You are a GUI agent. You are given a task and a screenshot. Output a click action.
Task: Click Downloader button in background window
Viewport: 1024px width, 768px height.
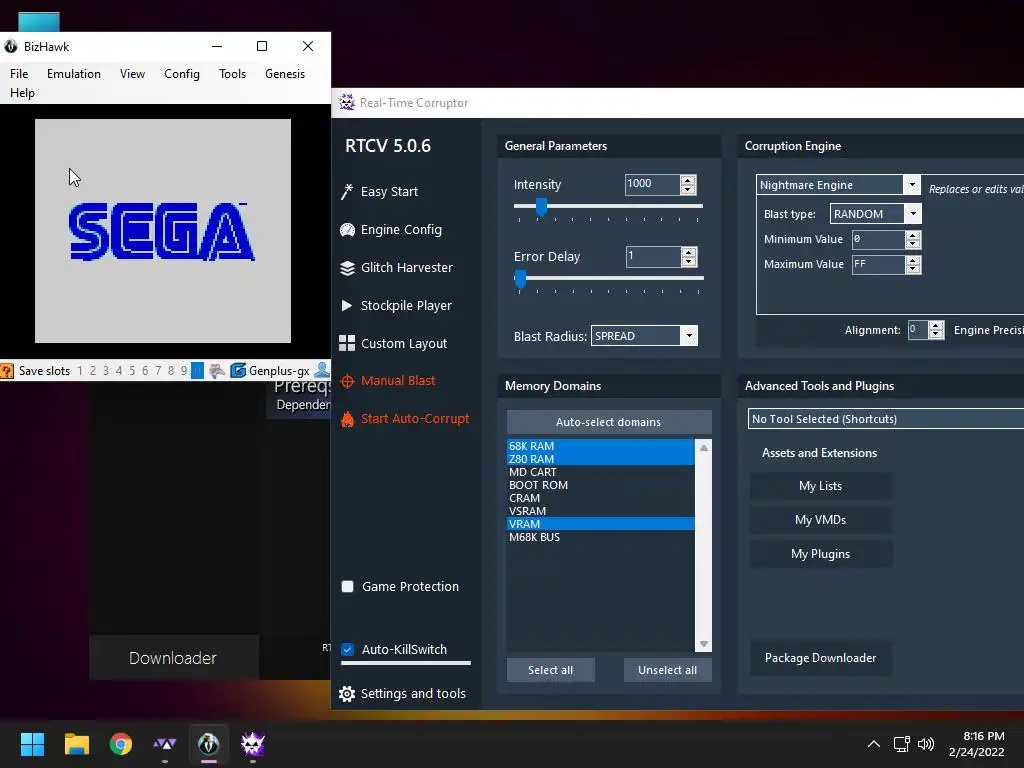173,658
